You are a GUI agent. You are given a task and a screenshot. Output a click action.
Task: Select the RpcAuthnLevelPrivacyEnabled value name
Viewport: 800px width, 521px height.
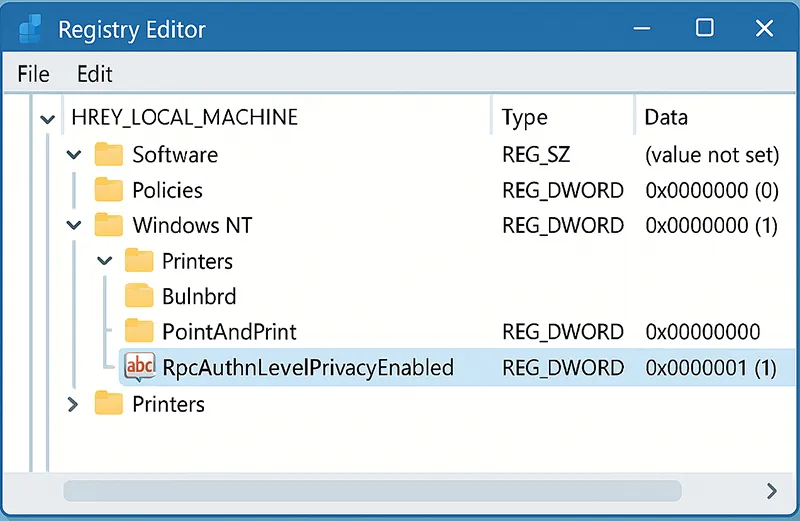point(308,368)
